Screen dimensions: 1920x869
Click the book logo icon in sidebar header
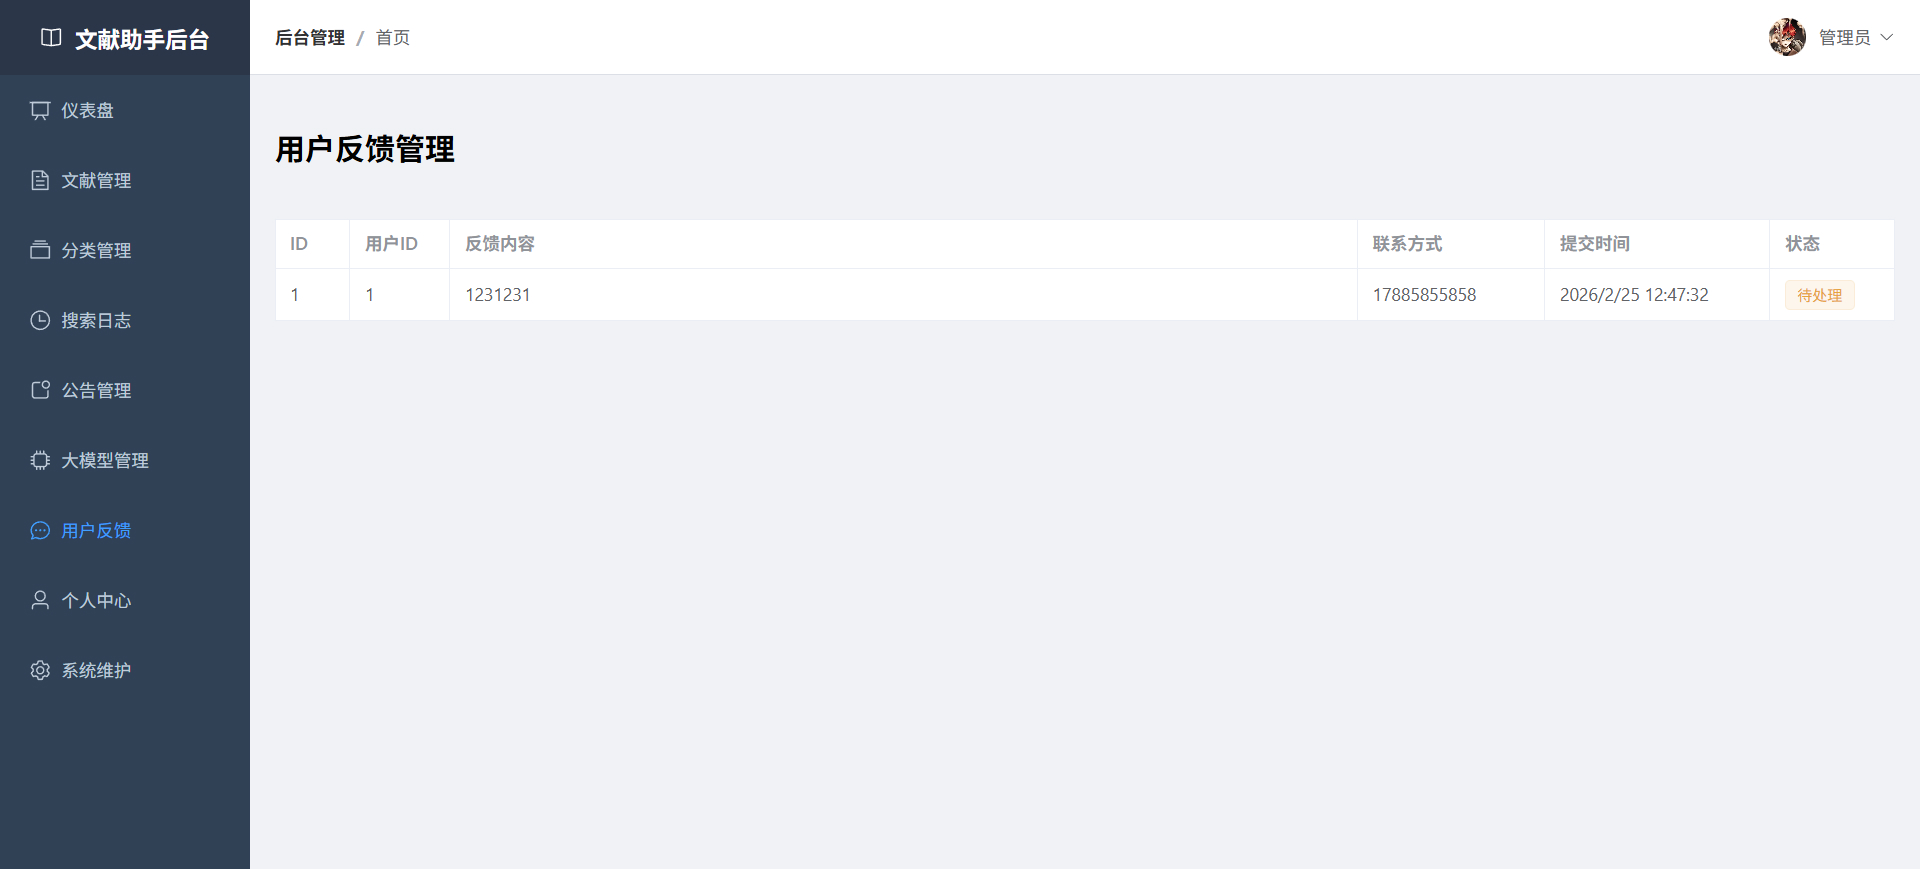(51, 38)
